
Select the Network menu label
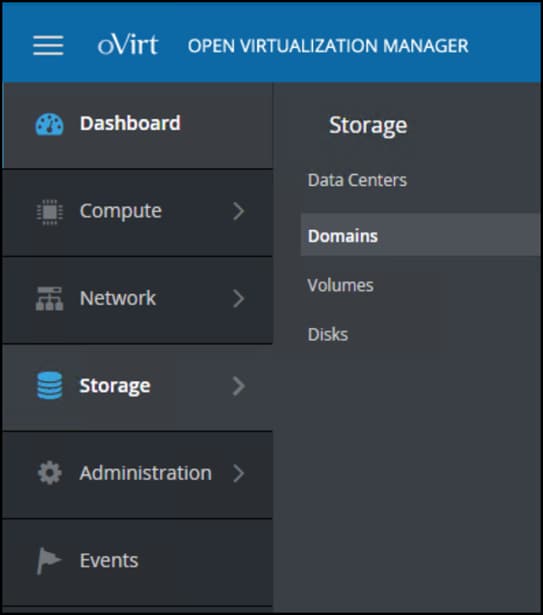coord(118,298)
